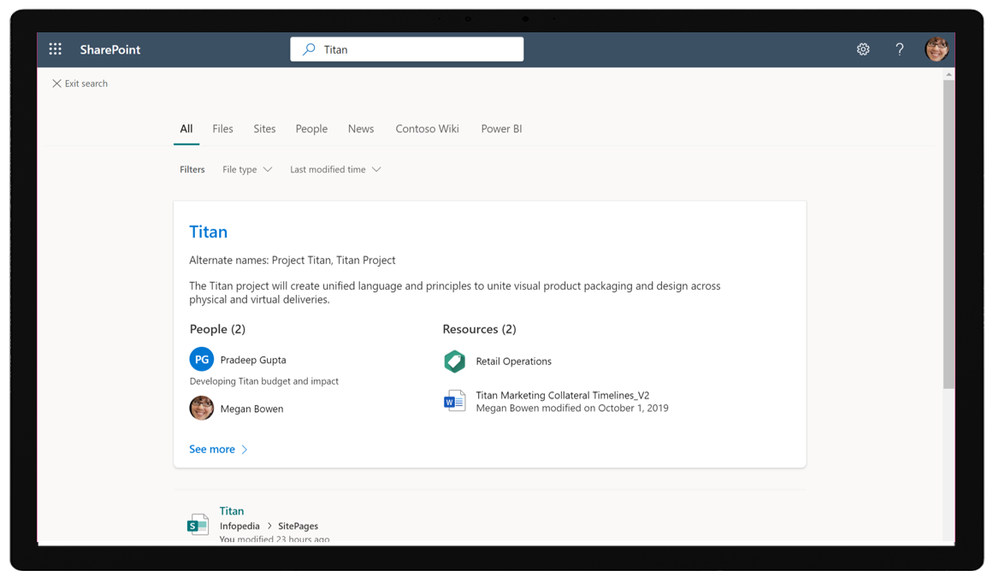Switch to the Power BI tab
Viewport: 999px width, 571px height.
pos(501,129)
